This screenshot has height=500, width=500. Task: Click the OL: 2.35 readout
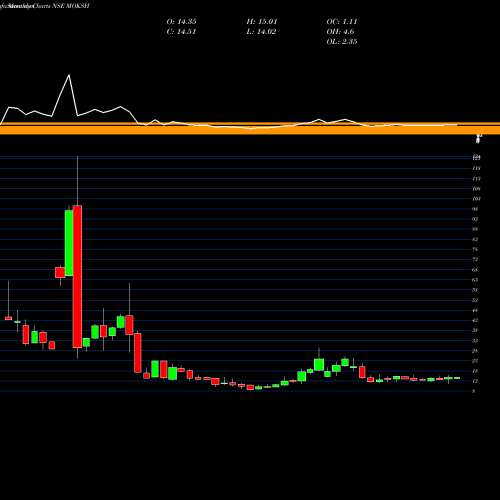coord(342,42)
